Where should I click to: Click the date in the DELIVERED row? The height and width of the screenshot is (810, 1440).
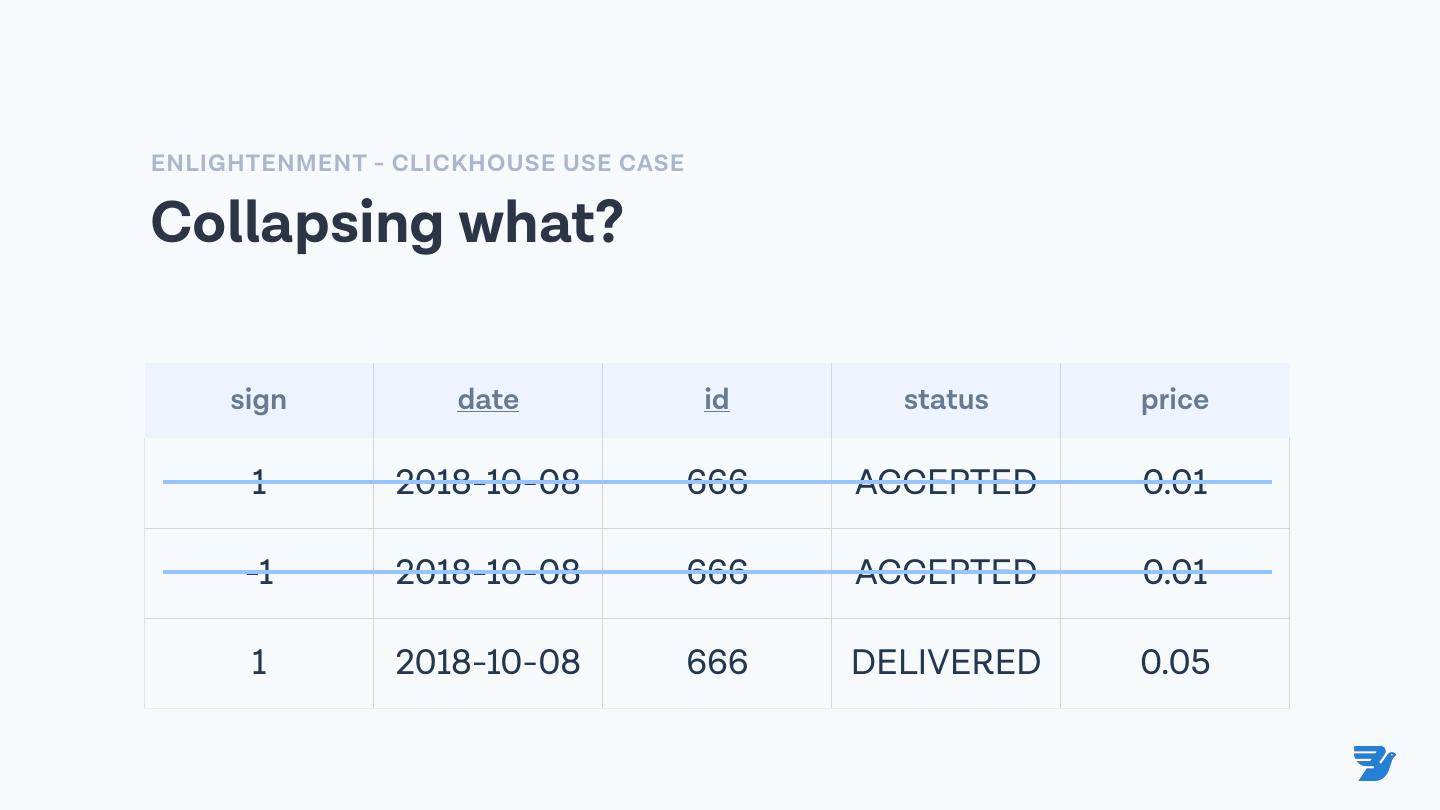click(488, 662)
